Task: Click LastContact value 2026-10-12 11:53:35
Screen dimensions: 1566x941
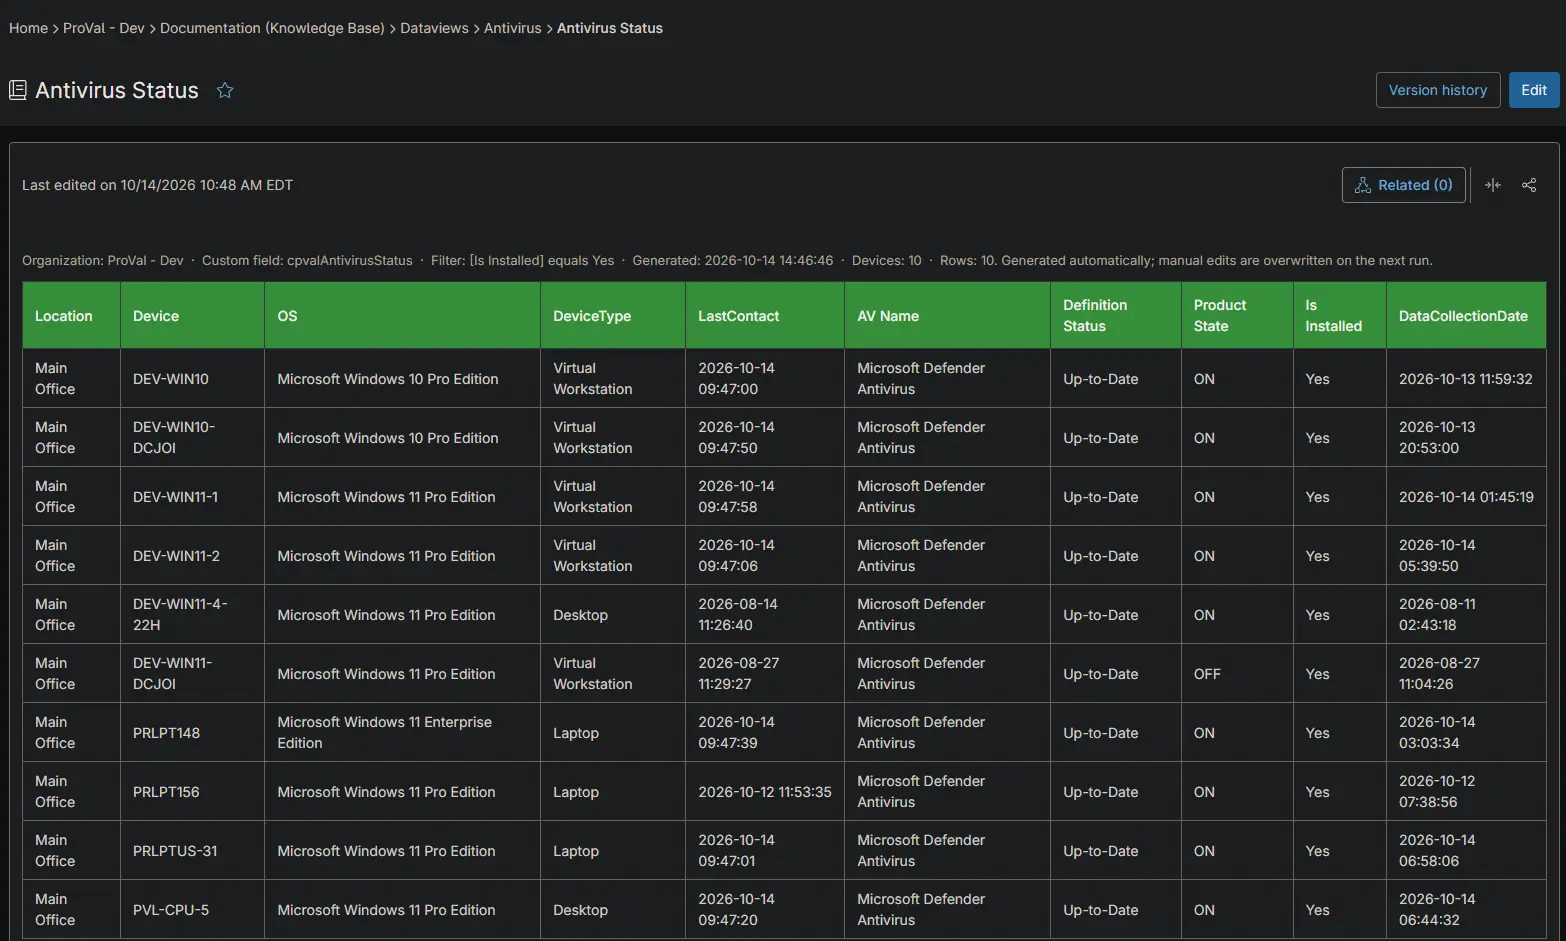Action: [x=765, y=792]
